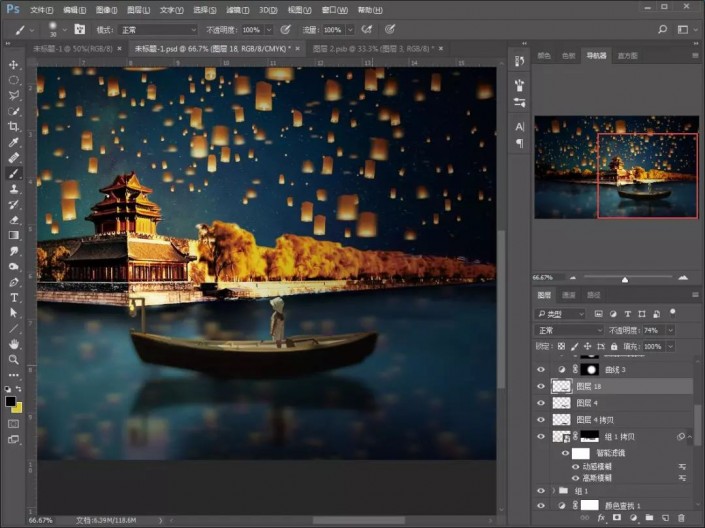Open the History panel icon
Viewport: 705px width, 528px height.
[x=520, y=61]
